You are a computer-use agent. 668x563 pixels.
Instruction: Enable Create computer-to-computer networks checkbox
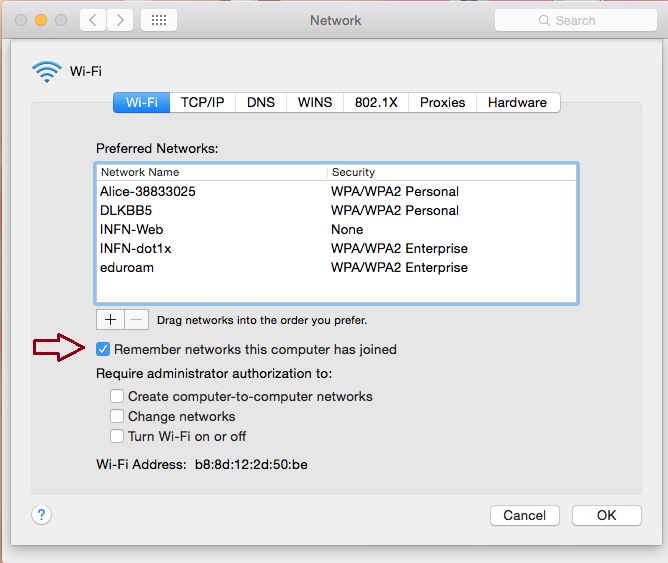[x=117, y=396]
